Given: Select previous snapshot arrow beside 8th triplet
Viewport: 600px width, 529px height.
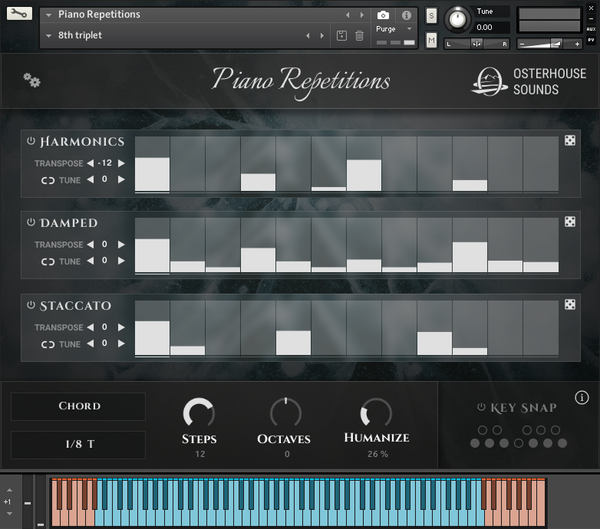Looking at the screenshot, I should click(308, 36).
